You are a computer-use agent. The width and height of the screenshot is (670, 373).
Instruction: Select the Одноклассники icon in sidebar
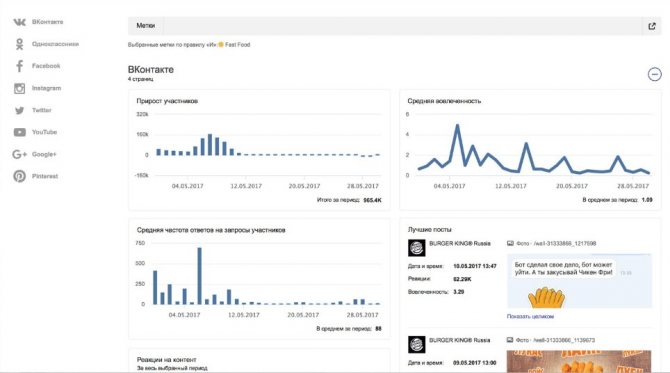click(x=19, y=44)
